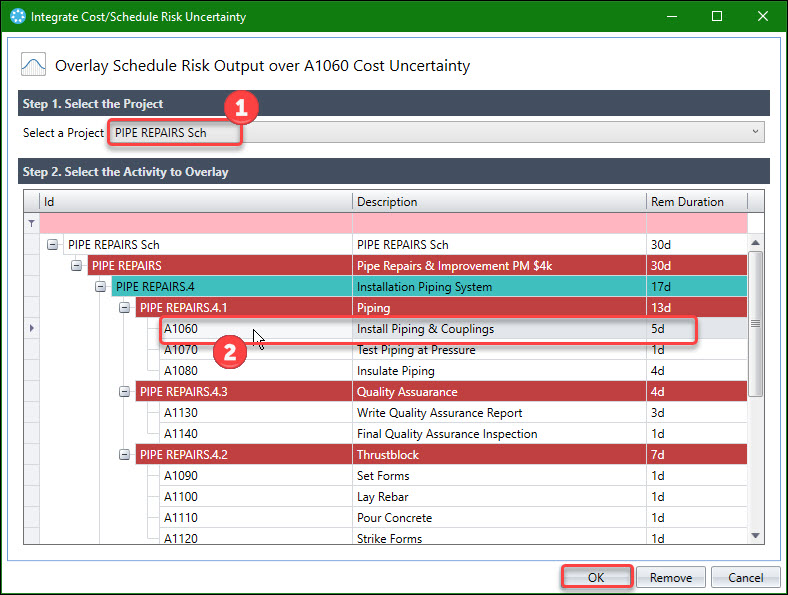Sort by the Rem Duration column header
788x595 pixels.
pyautogui.click(x=697, y=202)
